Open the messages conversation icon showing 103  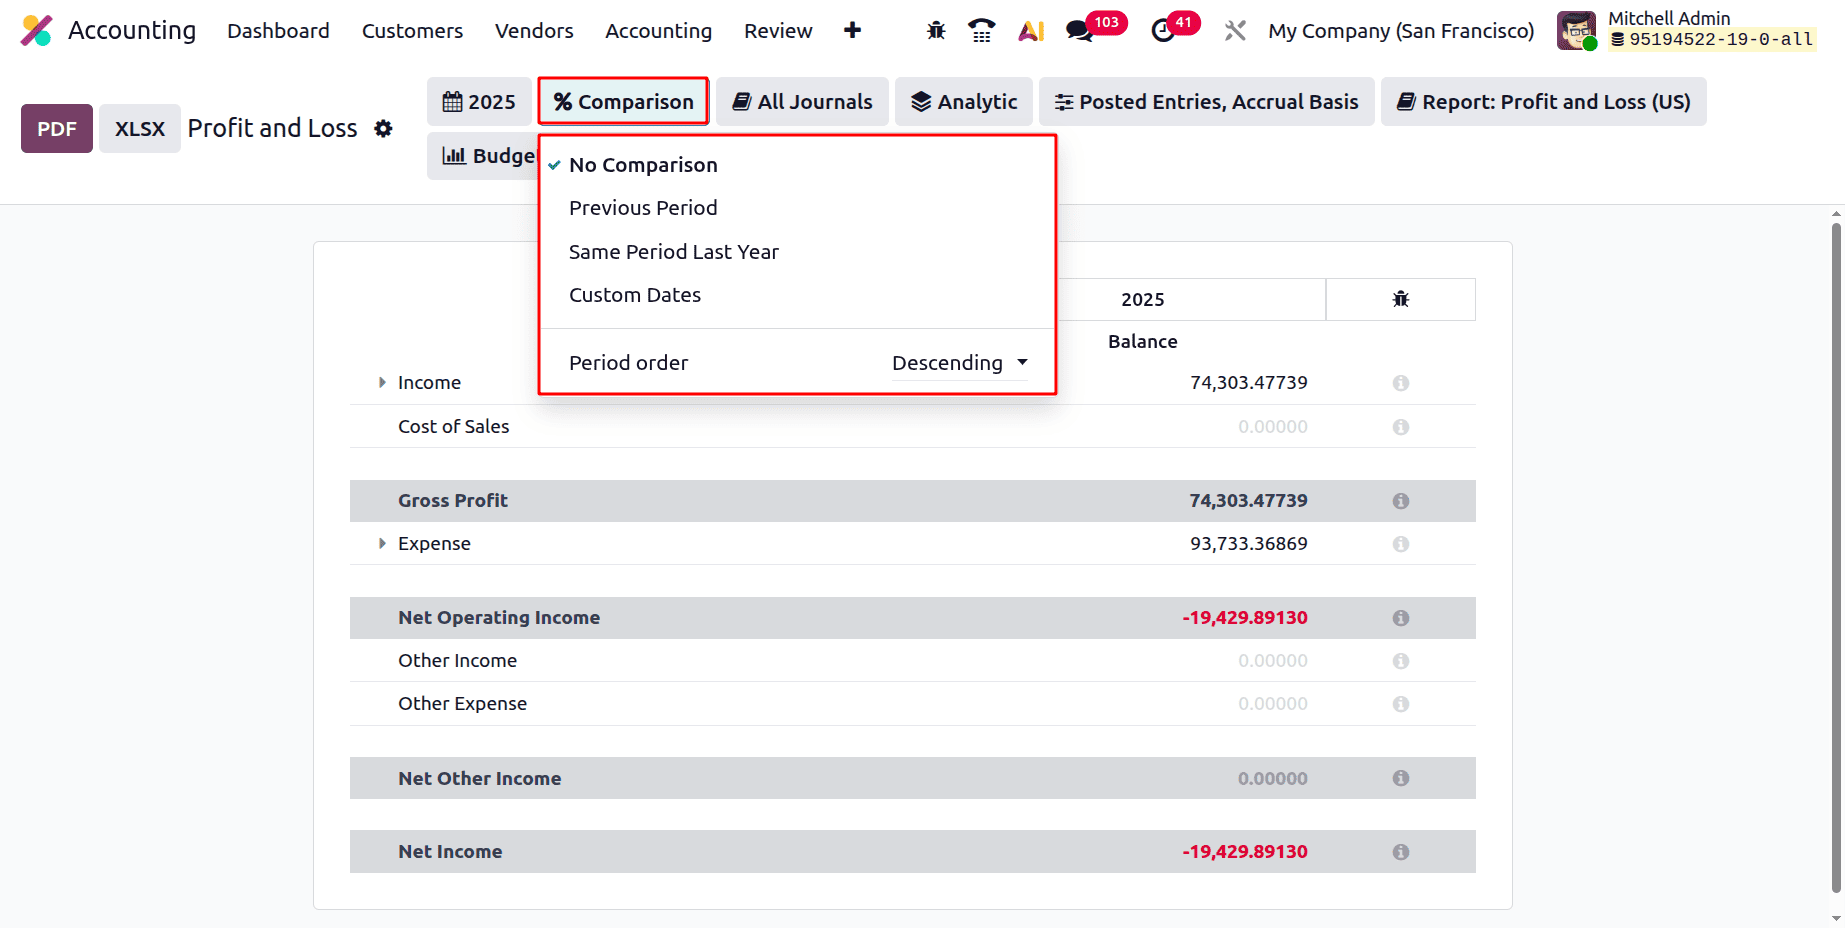[x=1079, y=30]
